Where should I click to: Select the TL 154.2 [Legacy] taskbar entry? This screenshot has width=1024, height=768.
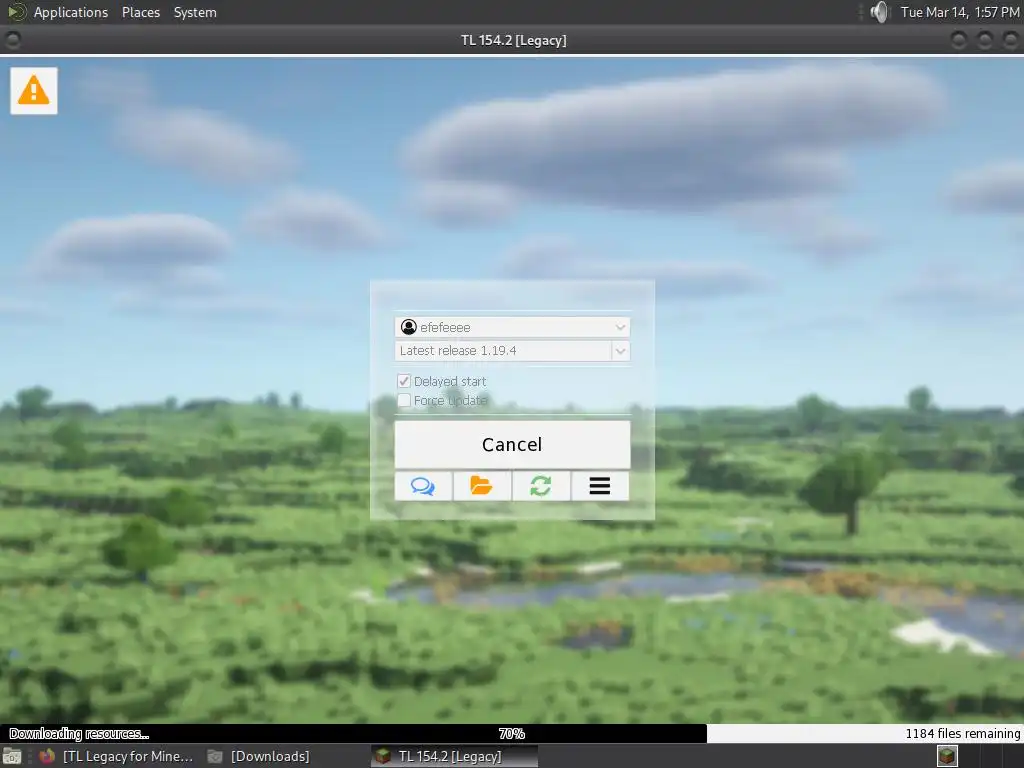(x=454, y=756)
